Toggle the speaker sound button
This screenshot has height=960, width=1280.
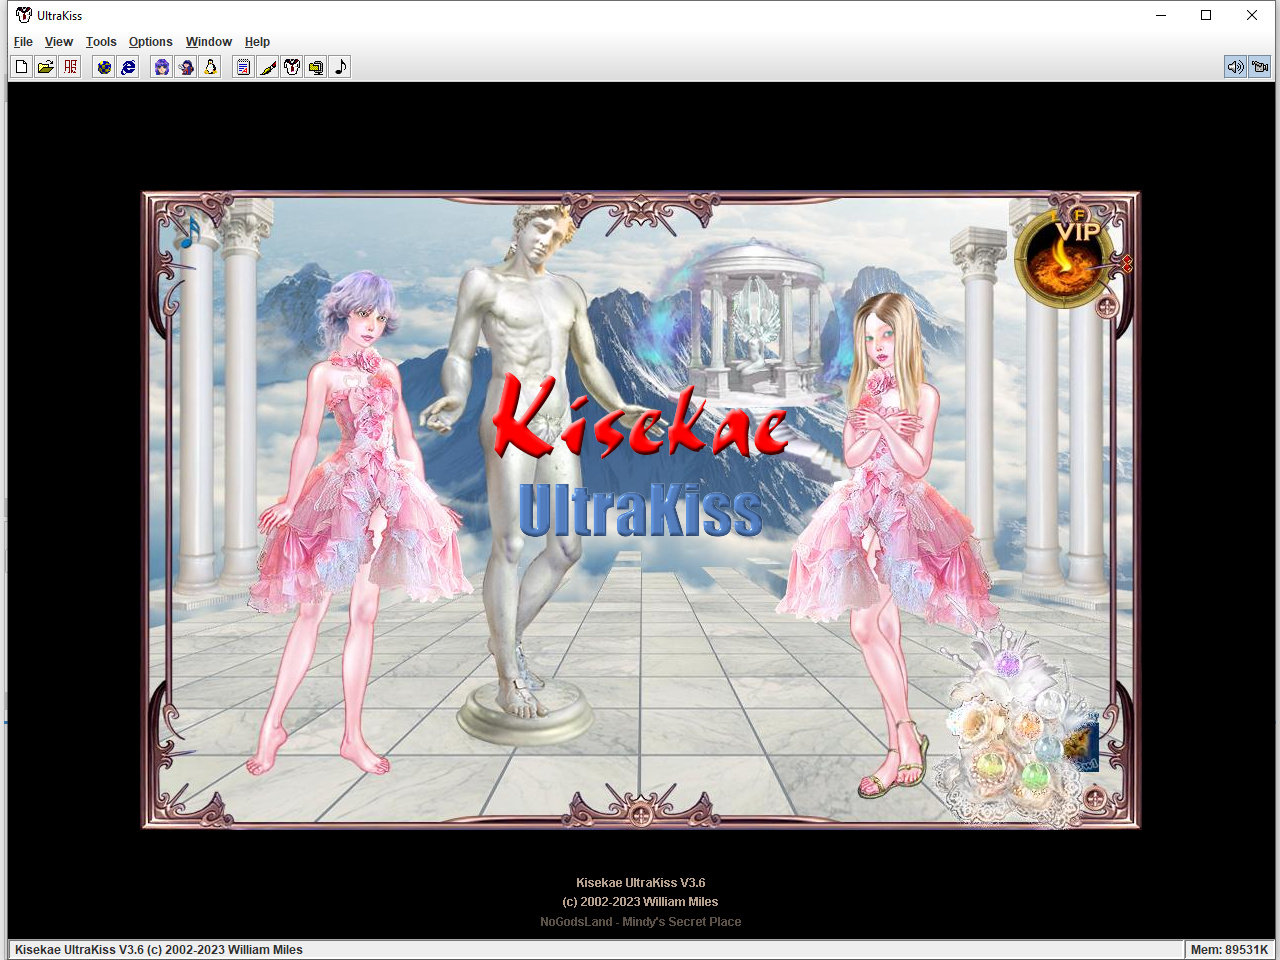click(1236, 67)
